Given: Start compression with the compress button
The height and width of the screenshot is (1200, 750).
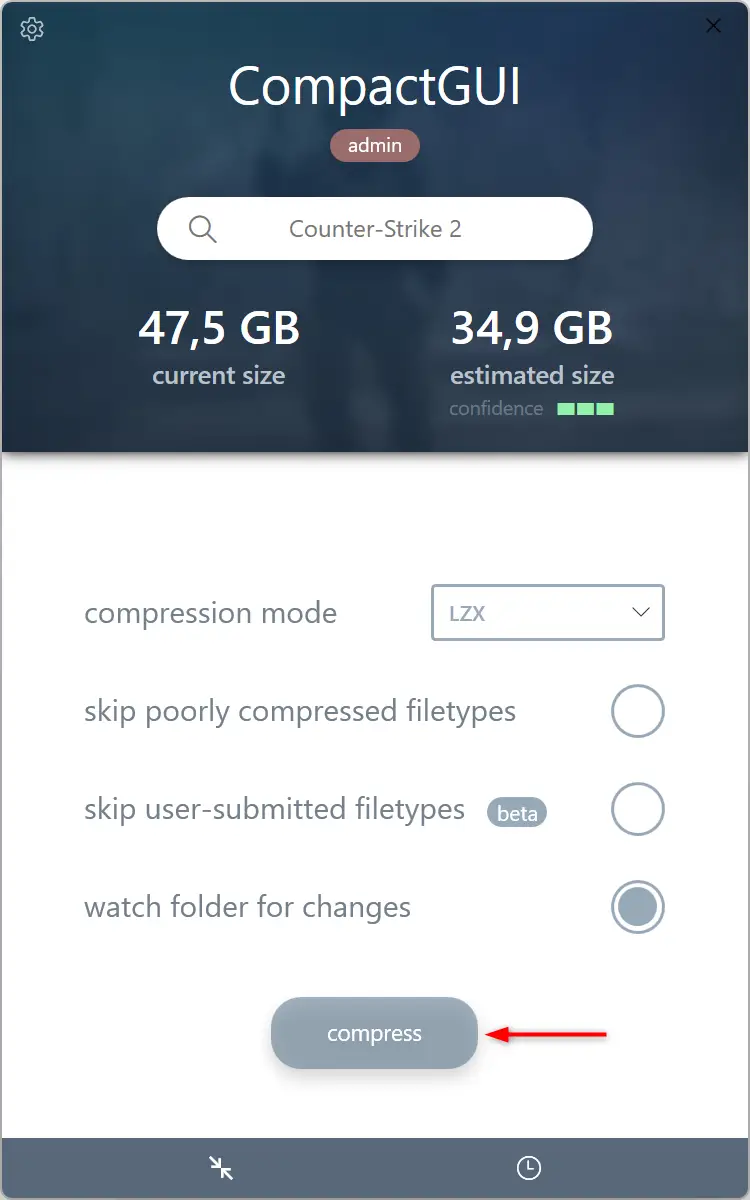Looking at the screenshot, I should (x=374, y=1033).
